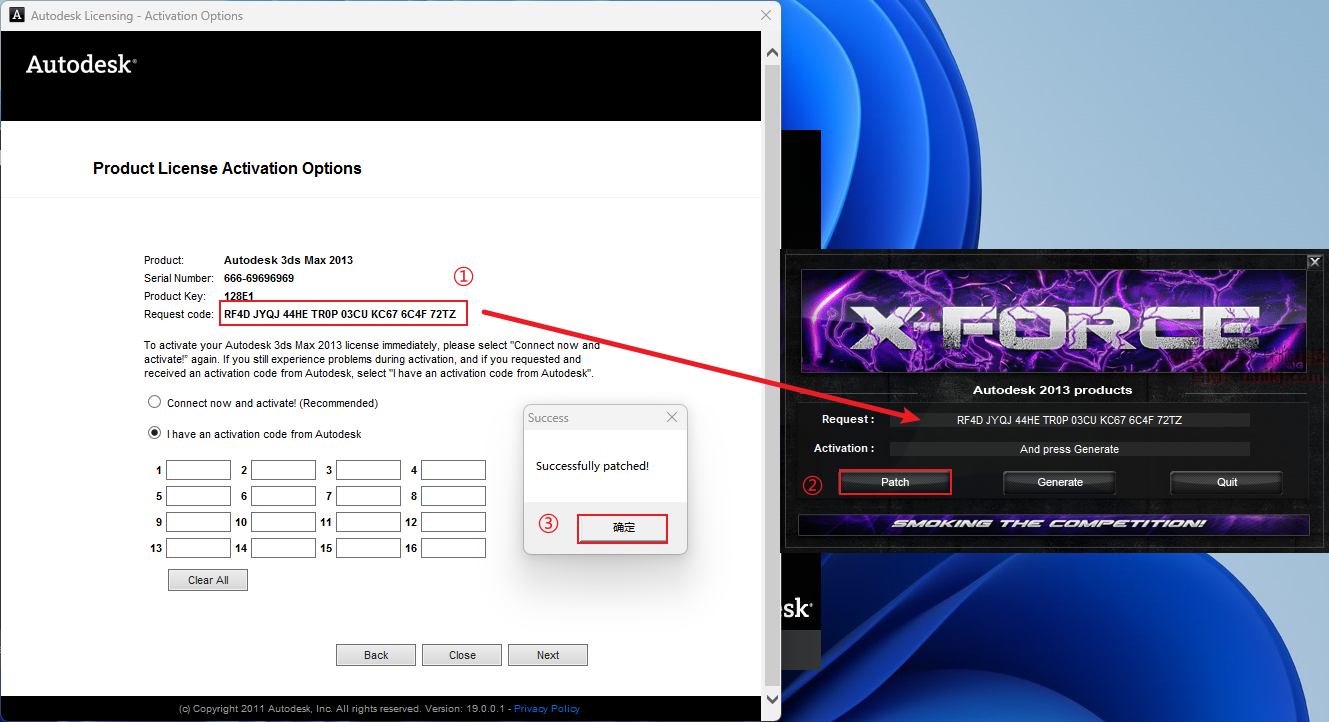The width and height of the screenshot is (1329, 722).
Task: Click the "Successfully patched!" message
Action: (592, 466)
